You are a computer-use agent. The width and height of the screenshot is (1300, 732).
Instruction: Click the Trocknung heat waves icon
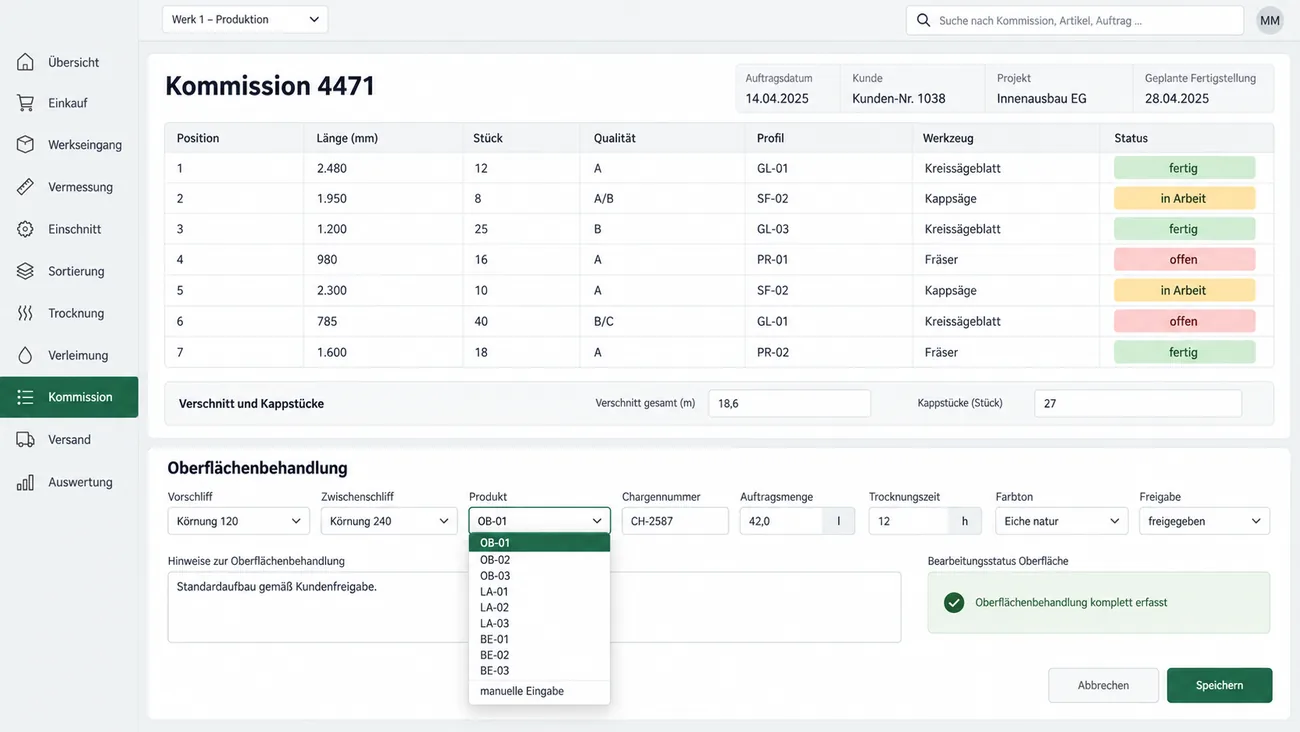point(25,313)
